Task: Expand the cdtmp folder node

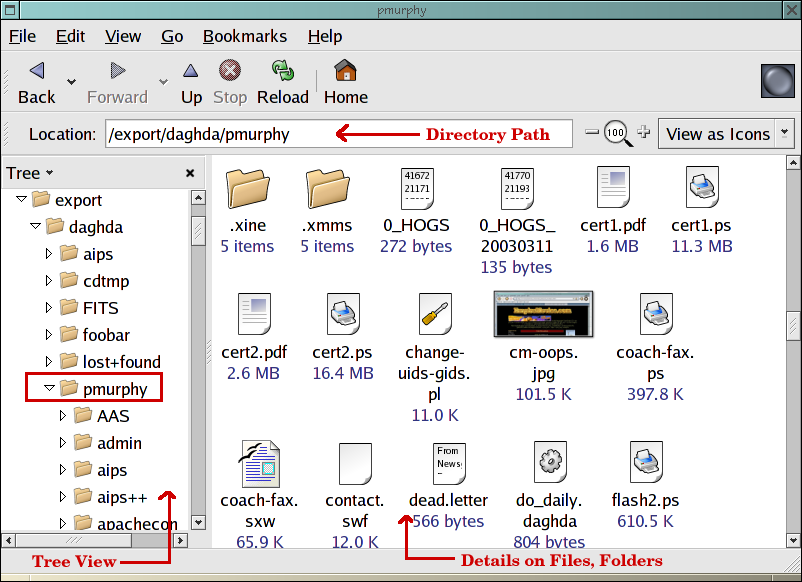Action: pyautogui.click(x=49, y=280)
